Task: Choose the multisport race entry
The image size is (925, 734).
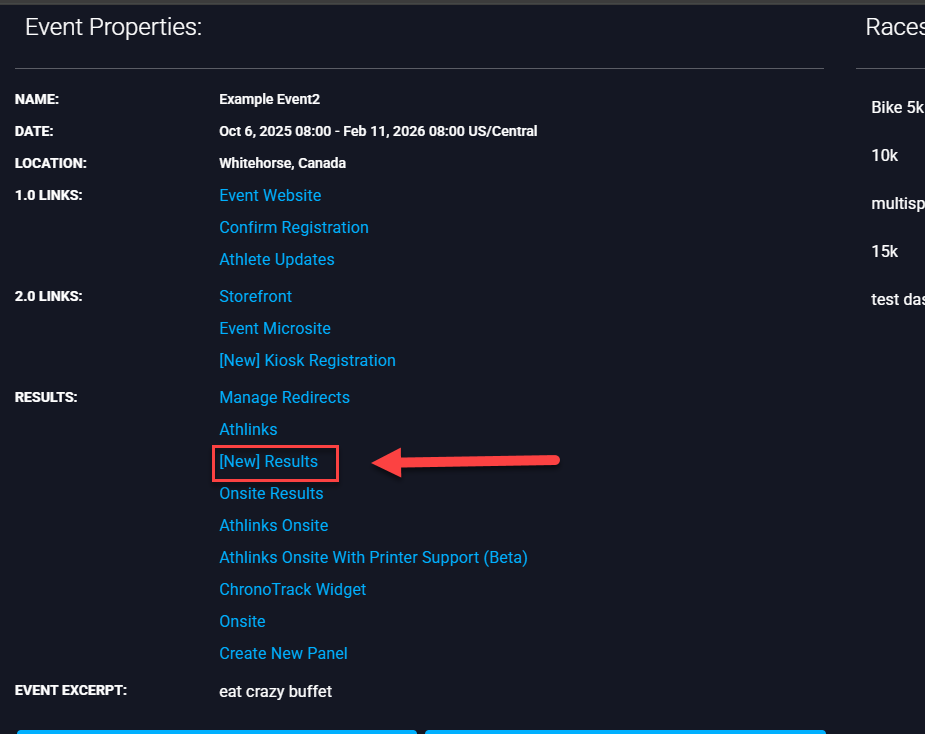Action: [x=897, y=204]
